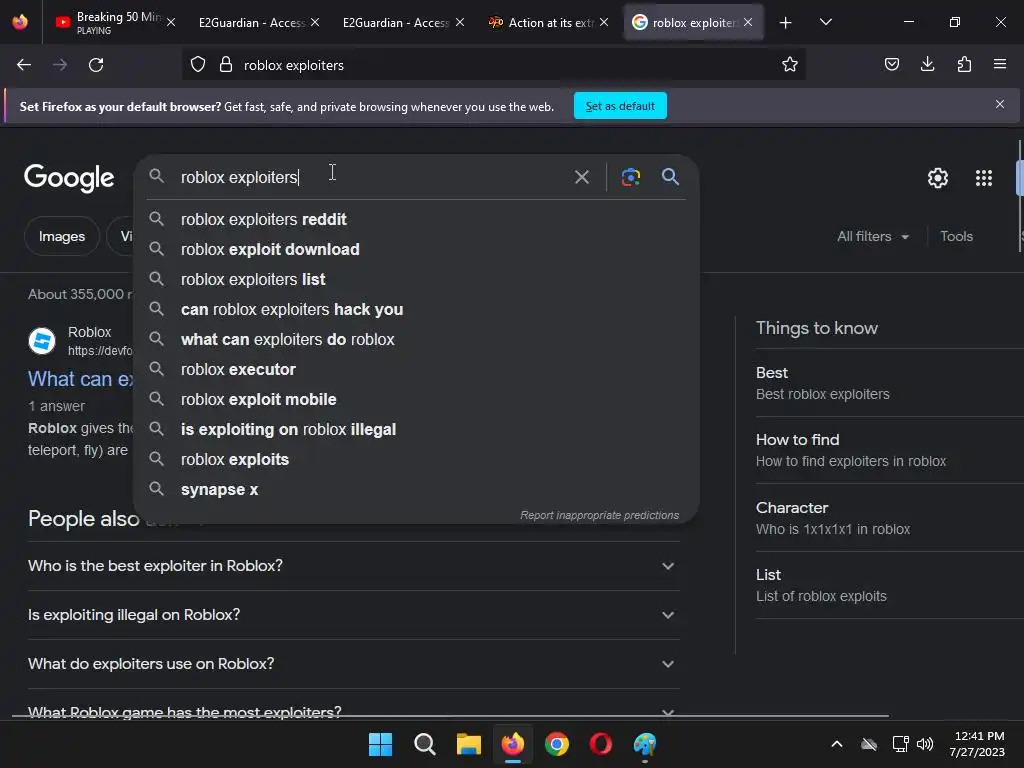The image size is (1024, 768).
Task: Choose suggestion is exploiting on roblox illegal
Action: [416, 430]
